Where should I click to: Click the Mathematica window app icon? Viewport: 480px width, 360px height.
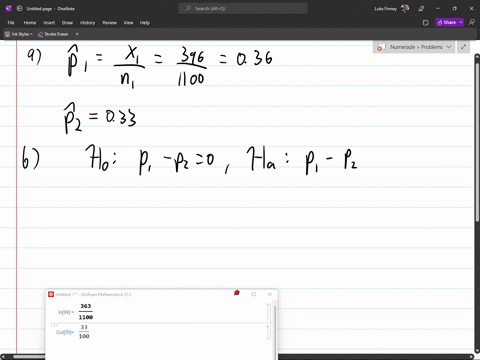click(51, 294)
